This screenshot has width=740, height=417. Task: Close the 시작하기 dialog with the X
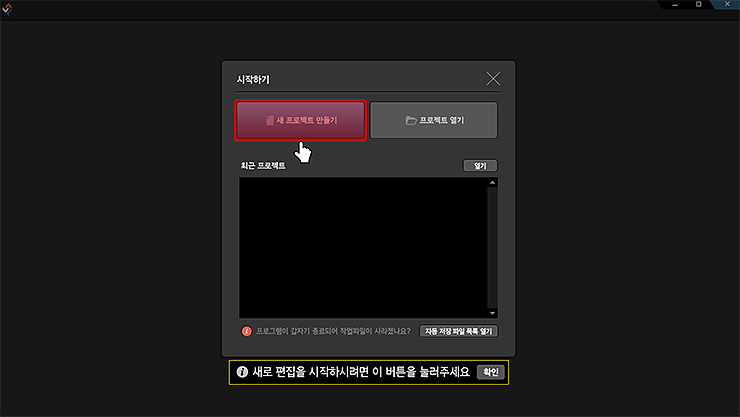[493, 79]
